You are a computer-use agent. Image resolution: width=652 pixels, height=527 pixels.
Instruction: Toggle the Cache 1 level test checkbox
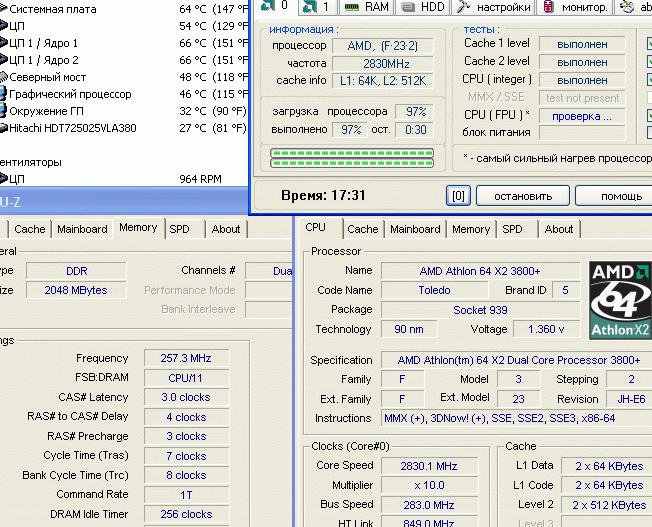(x=649, y=44)
